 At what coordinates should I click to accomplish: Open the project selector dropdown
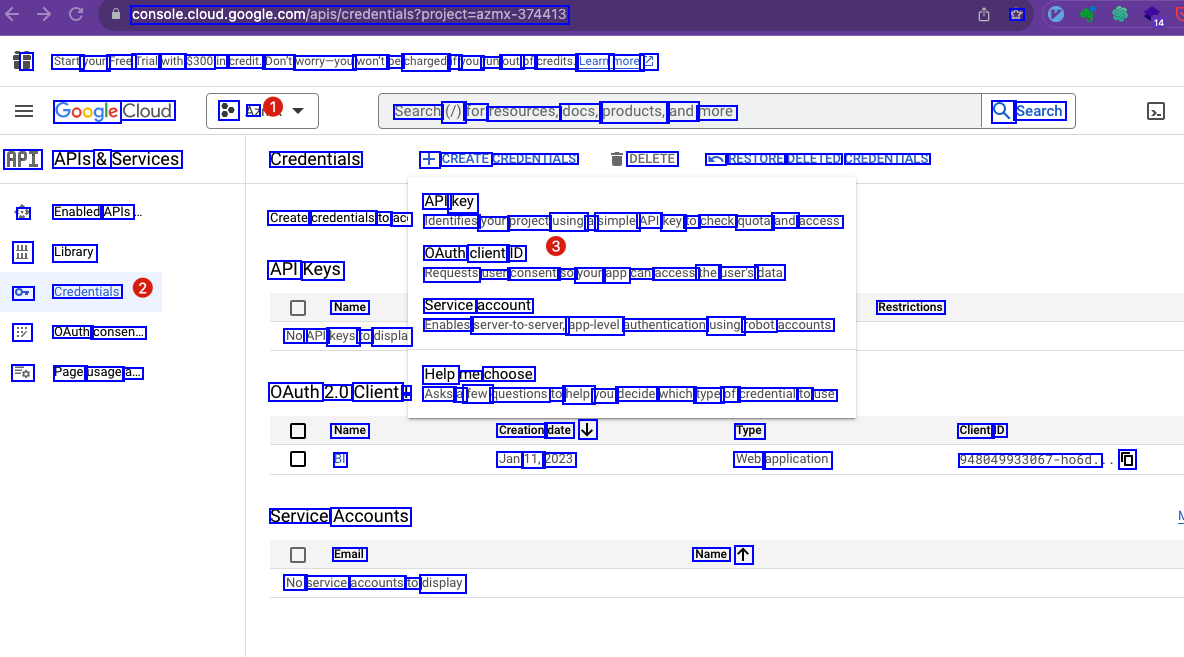262,111
